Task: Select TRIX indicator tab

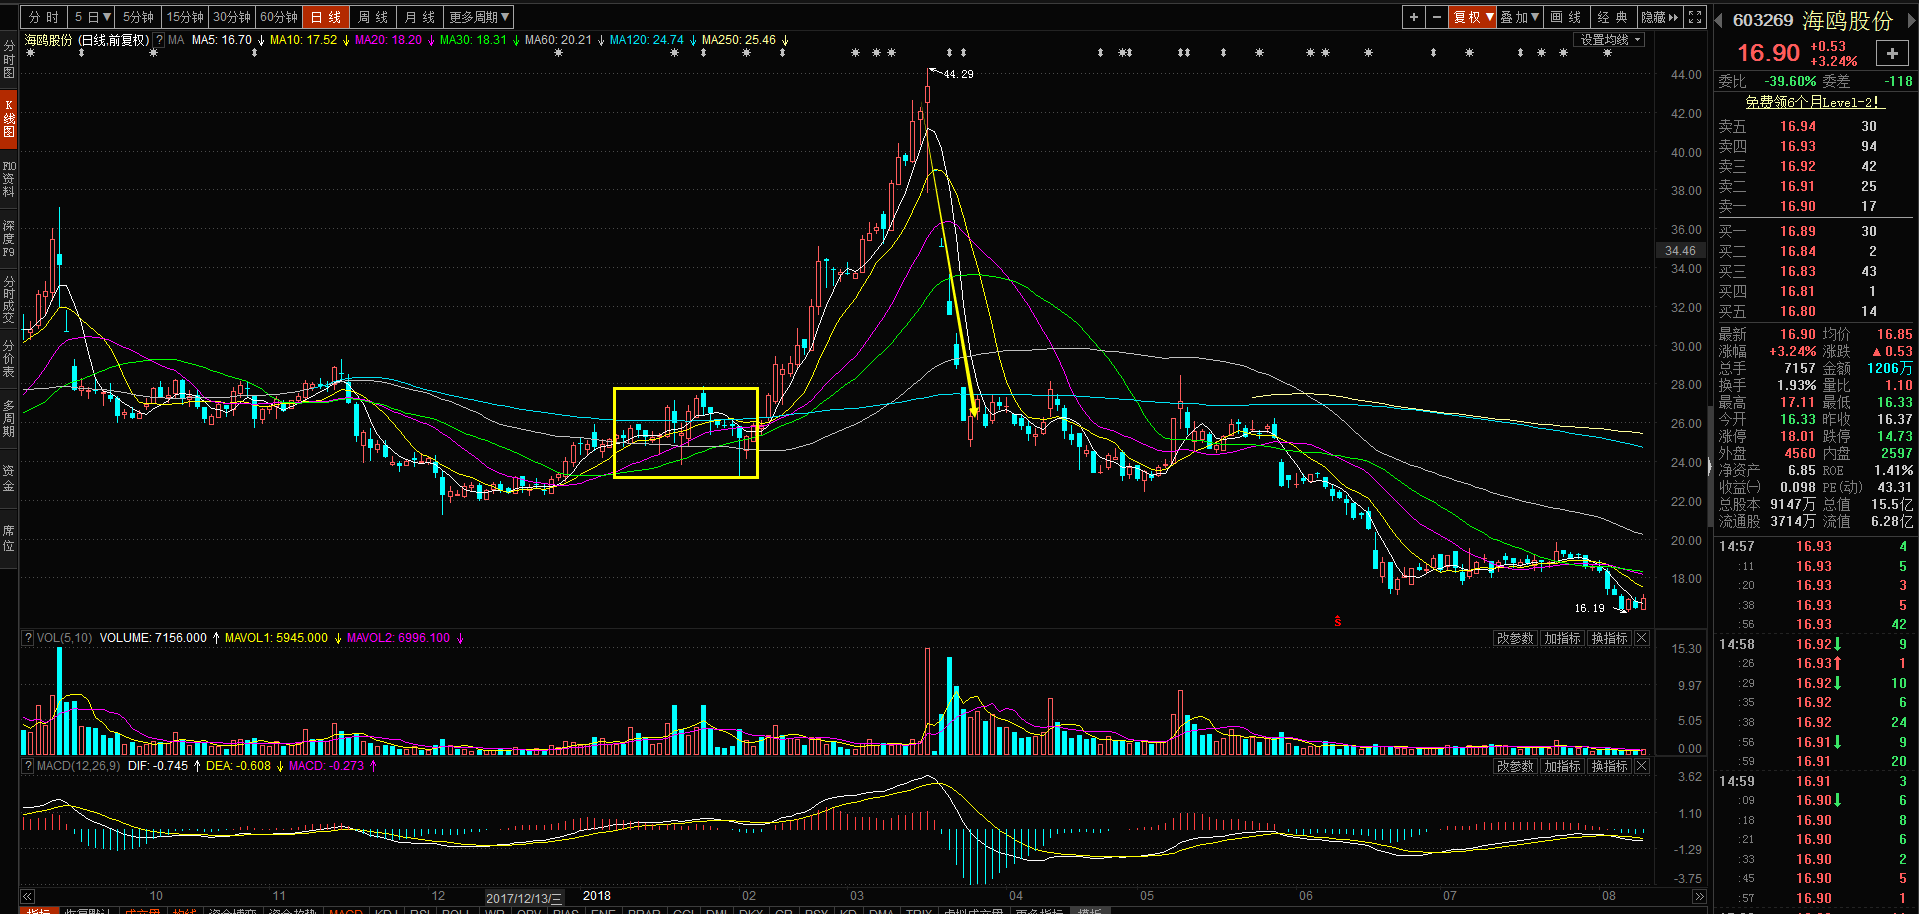Action: click(918, 910)
